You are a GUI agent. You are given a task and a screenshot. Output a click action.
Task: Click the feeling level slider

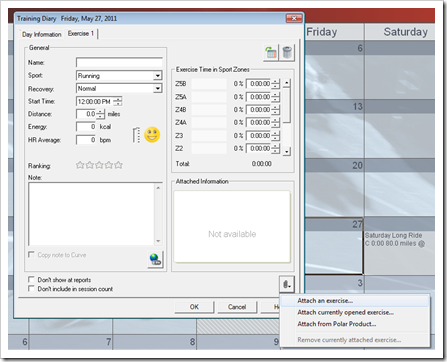136,135
